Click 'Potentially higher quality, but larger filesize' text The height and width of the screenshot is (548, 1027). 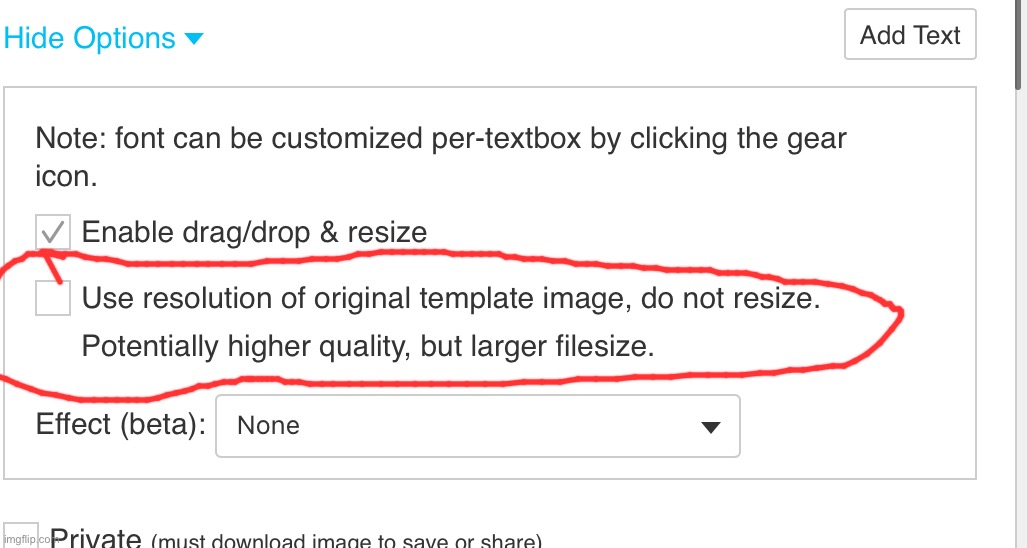coord(367,347)
